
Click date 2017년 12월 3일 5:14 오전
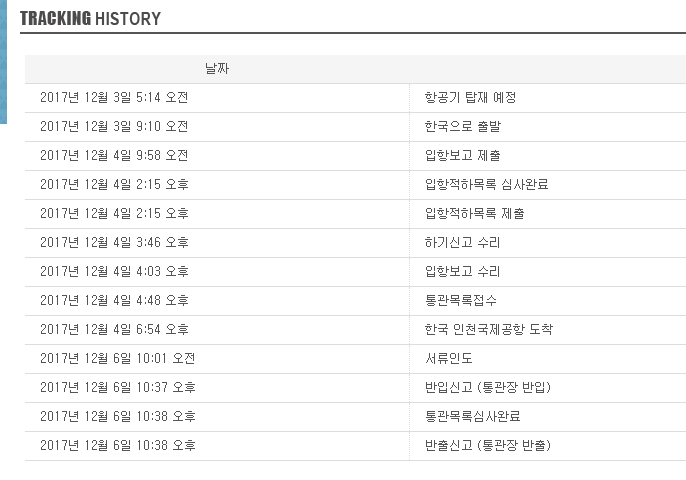tap(114, 98)
